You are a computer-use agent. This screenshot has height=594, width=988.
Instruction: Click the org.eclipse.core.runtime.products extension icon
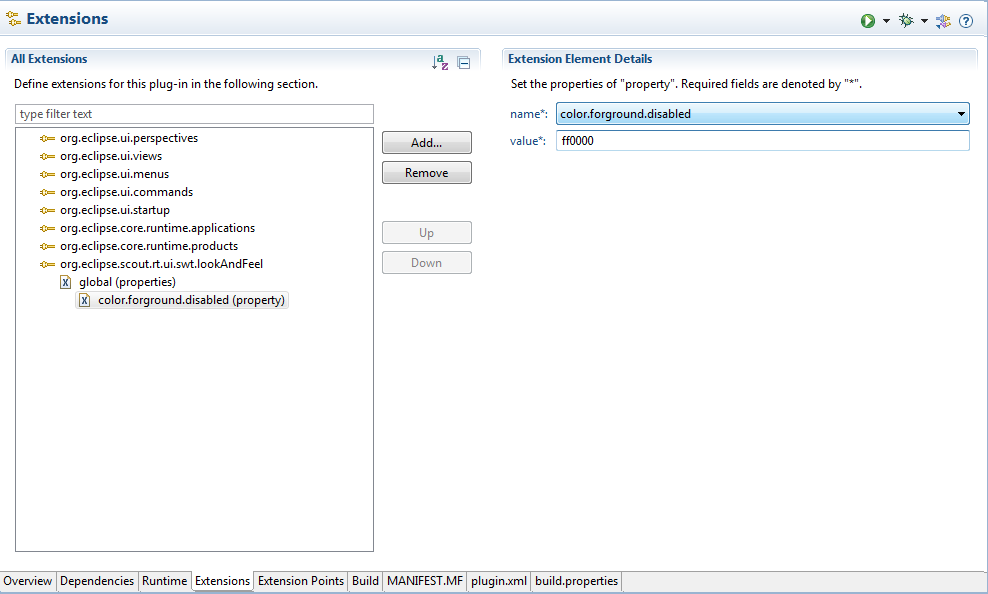point(47,246)
